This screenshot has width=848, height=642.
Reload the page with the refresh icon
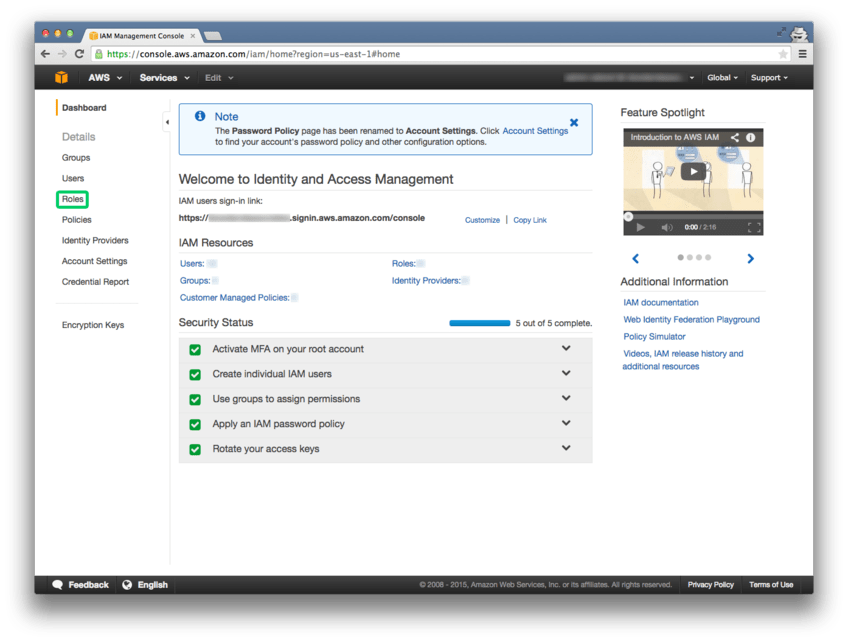tap(80, 54)
